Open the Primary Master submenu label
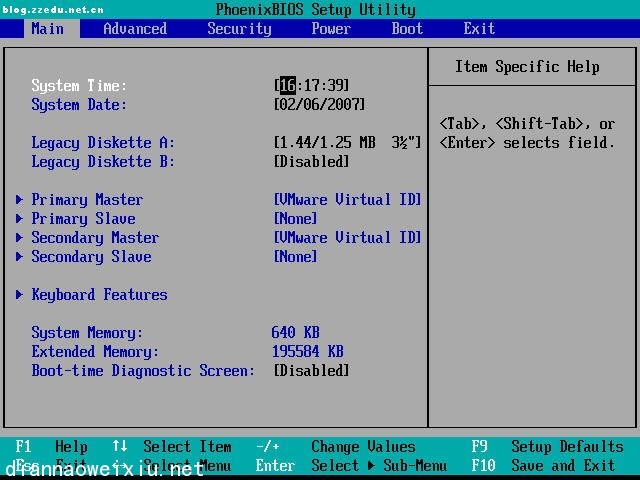Image resolution: width=640 pixels, height=480 pixels. (87, 200)
